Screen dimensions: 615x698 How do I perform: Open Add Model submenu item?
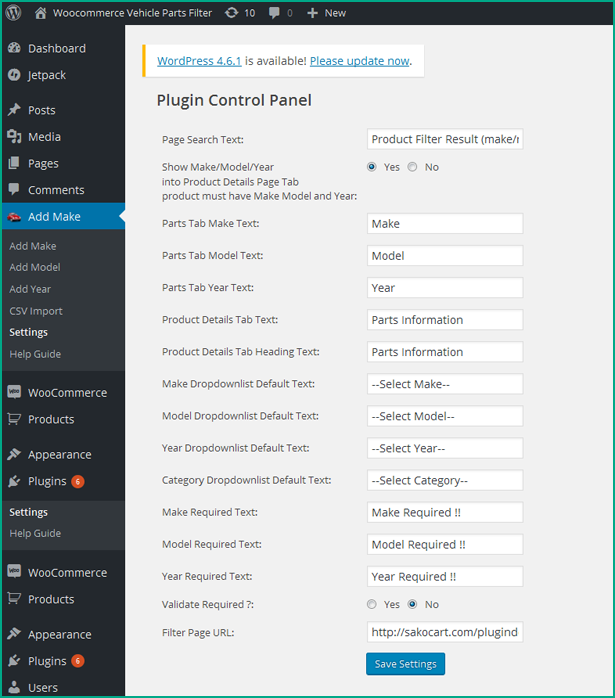coord(35,267)
